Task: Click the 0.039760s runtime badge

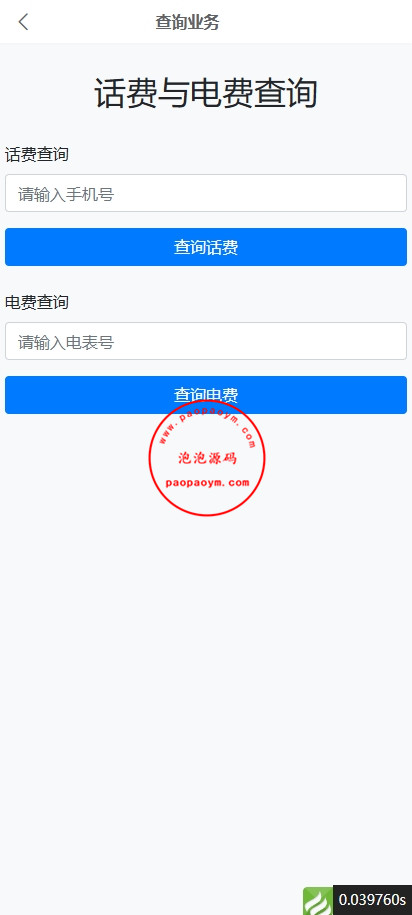Action: [372, 899]
